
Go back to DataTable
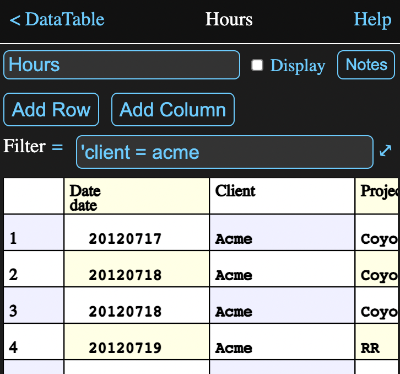pyautogui.click(x=57, y=19)
